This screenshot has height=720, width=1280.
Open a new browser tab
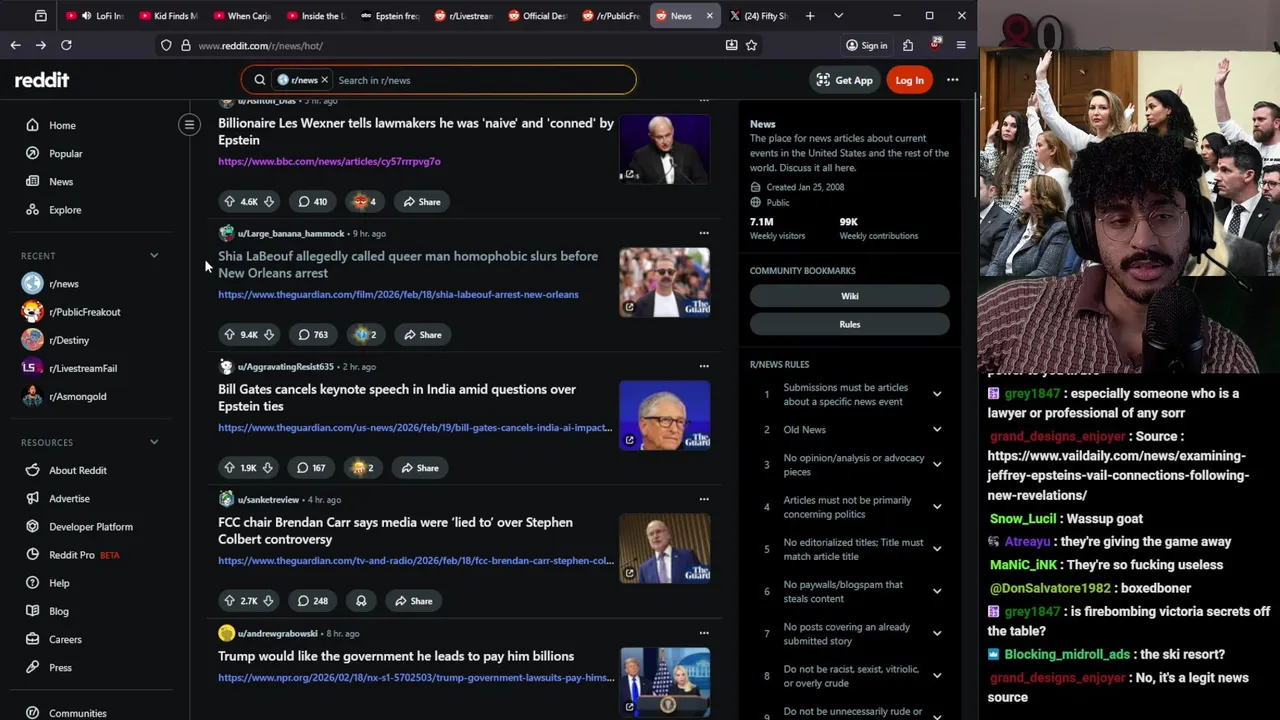(810, 16)
